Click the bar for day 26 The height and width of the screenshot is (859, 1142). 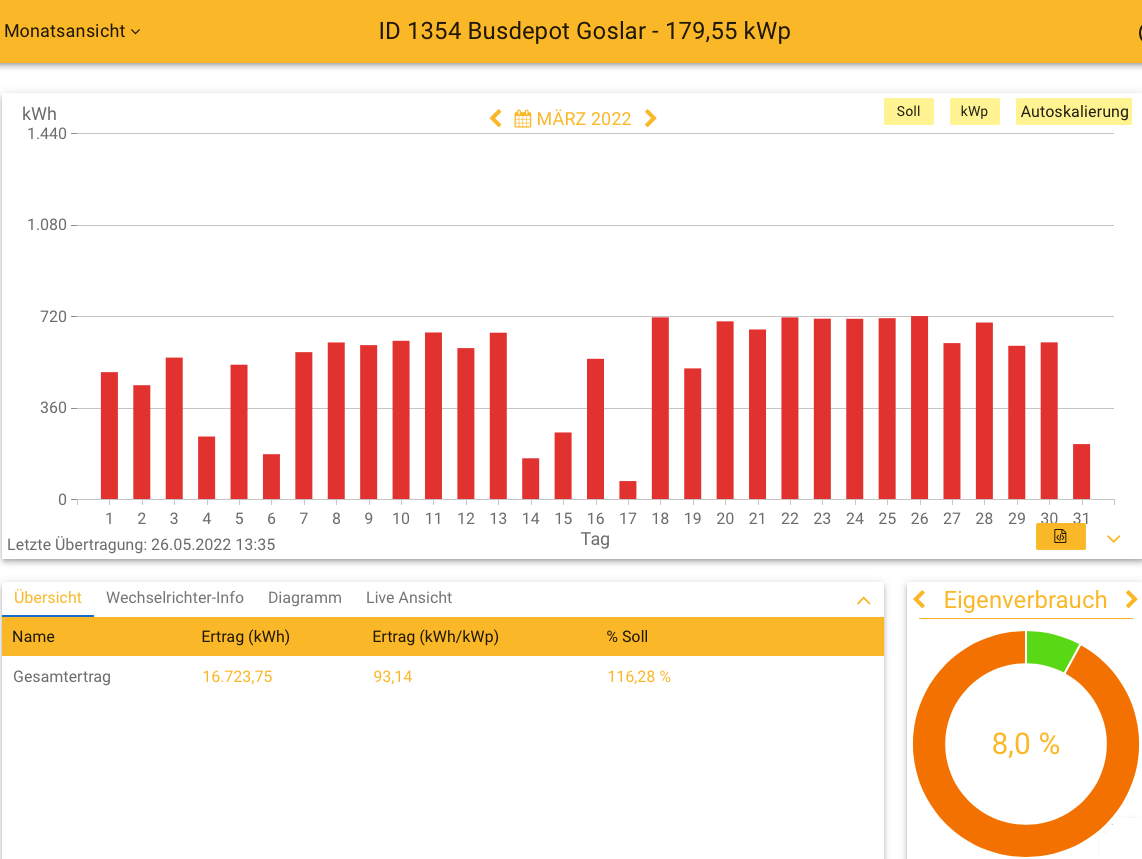click(x=919, y=408)
